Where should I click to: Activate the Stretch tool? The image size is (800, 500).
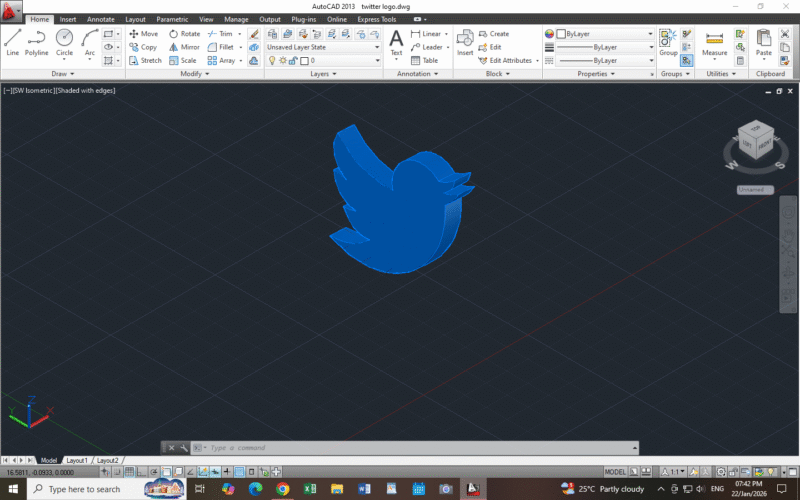[145, 60]
